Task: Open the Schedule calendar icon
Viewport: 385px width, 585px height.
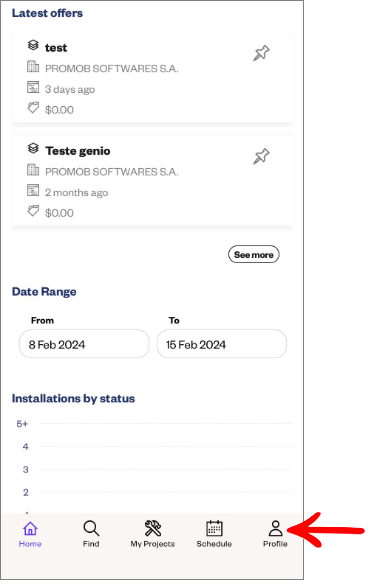Action: (x=214, y=528)
